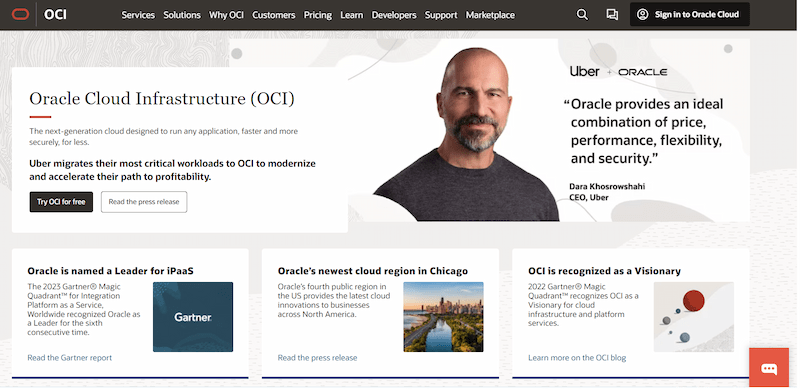This screenshot has width=800, height=389.
Task: Open the Marketplace menu
Action: pyautogui.click(x=490, y=15)
